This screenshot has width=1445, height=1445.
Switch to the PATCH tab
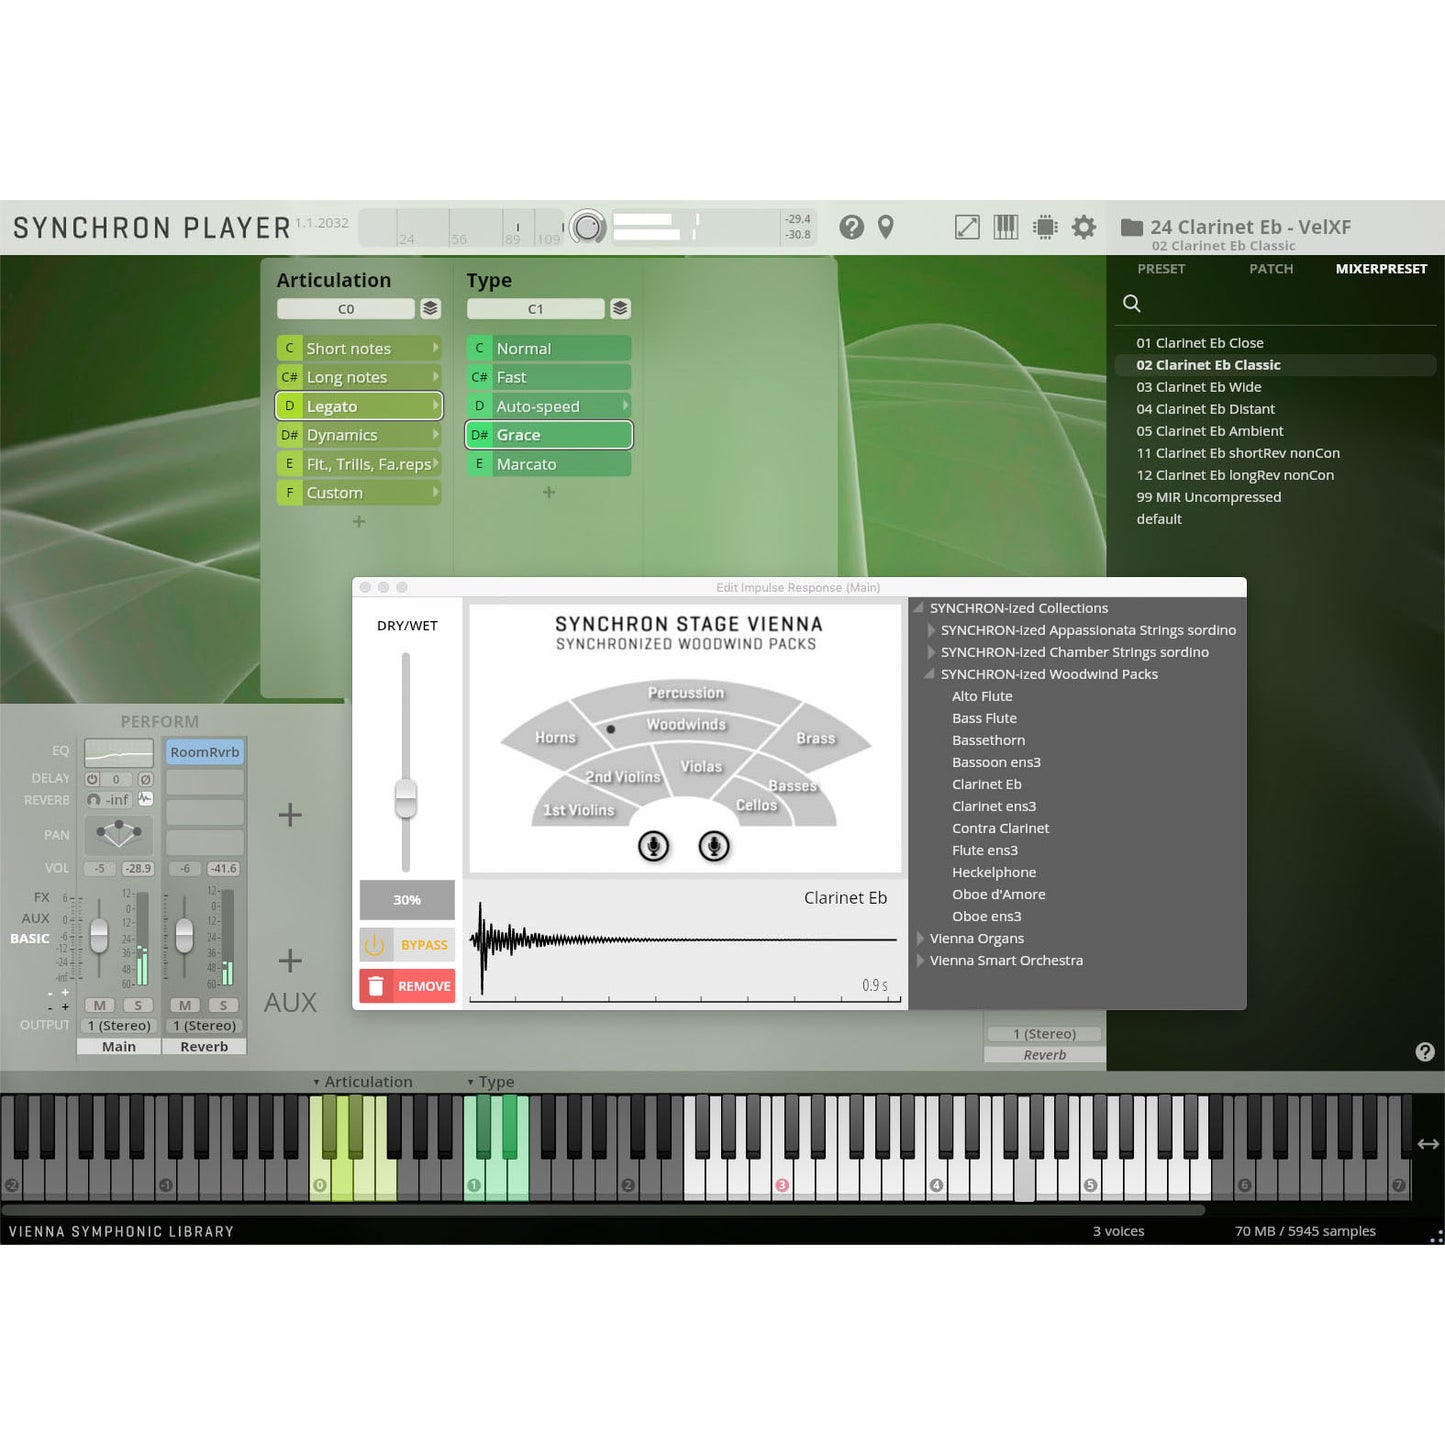pos(1270,269)
